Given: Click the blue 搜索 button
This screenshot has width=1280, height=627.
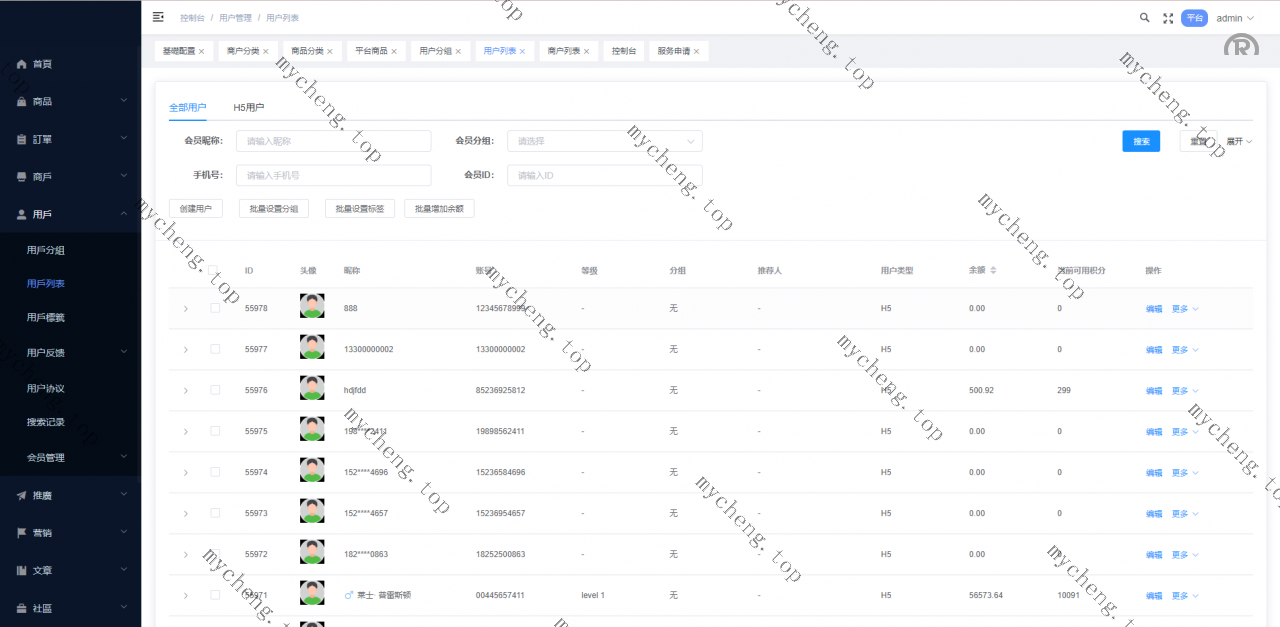Looking at the screenshot, I should click(1140, 142).
